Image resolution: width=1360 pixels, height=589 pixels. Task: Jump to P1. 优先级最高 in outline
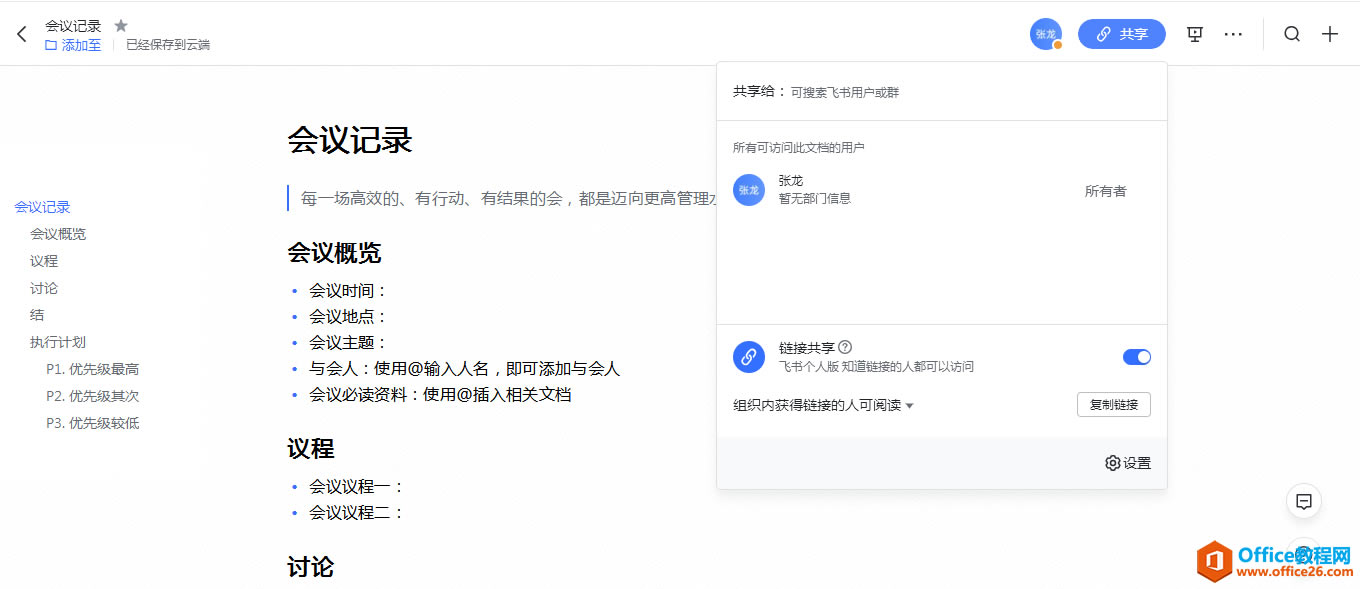93,369
